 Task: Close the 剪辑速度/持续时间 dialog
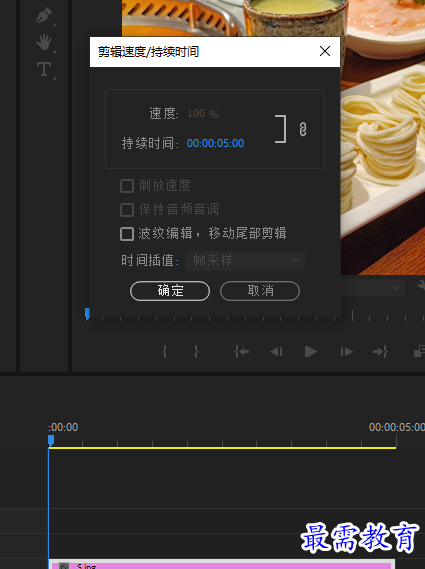point(325,51)
